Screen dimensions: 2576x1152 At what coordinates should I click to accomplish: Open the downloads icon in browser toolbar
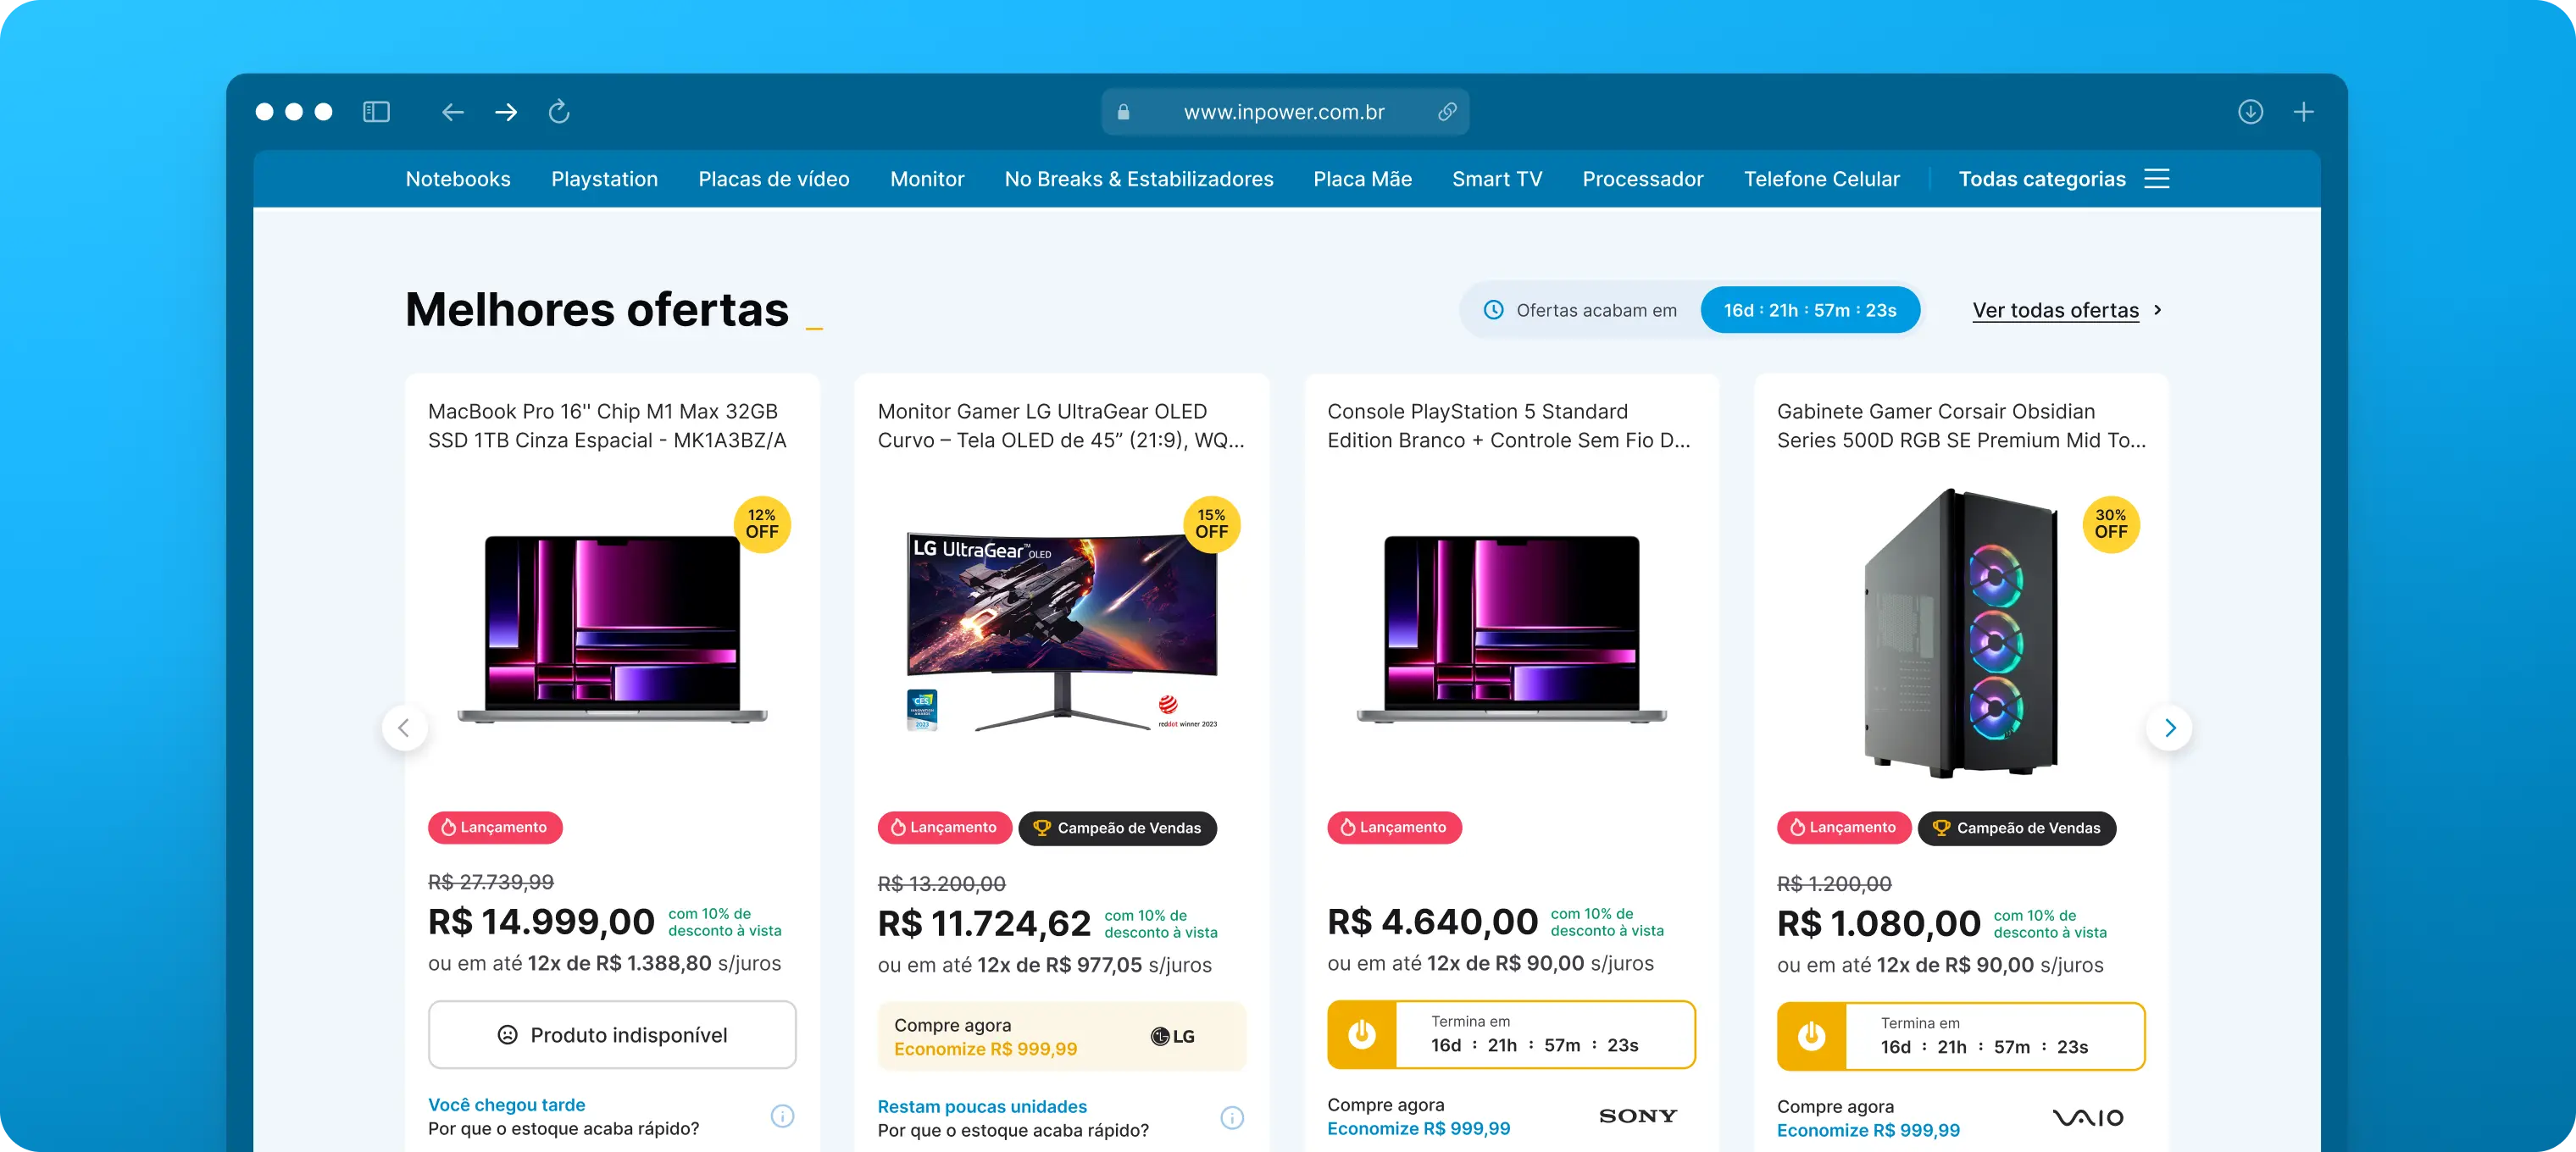pos(2250,112)
